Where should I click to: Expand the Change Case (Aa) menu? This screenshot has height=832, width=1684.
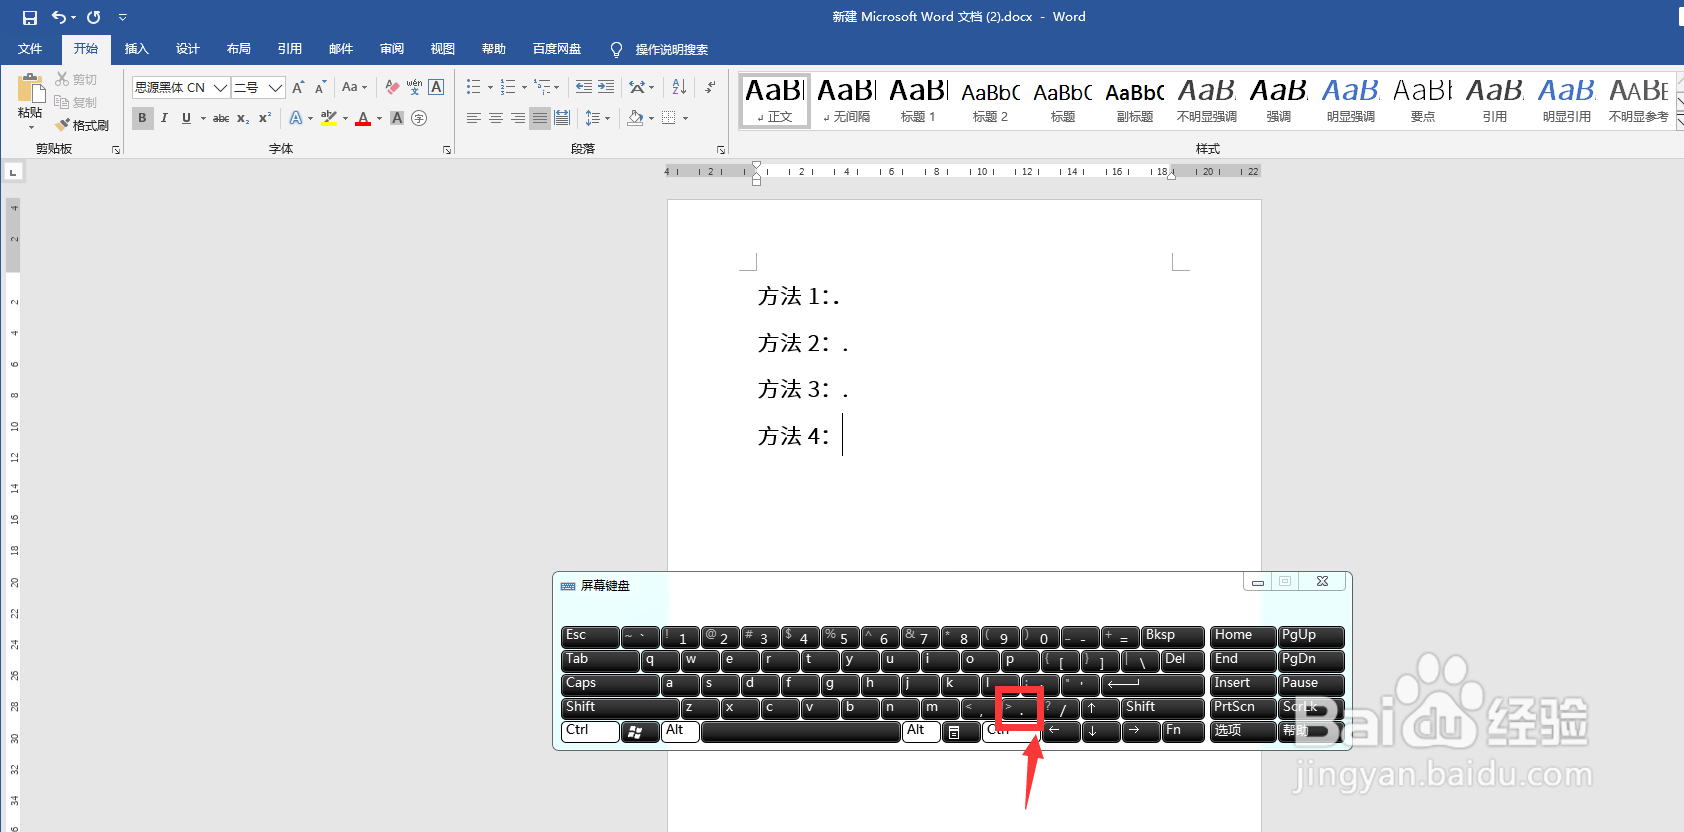(354, 88)
